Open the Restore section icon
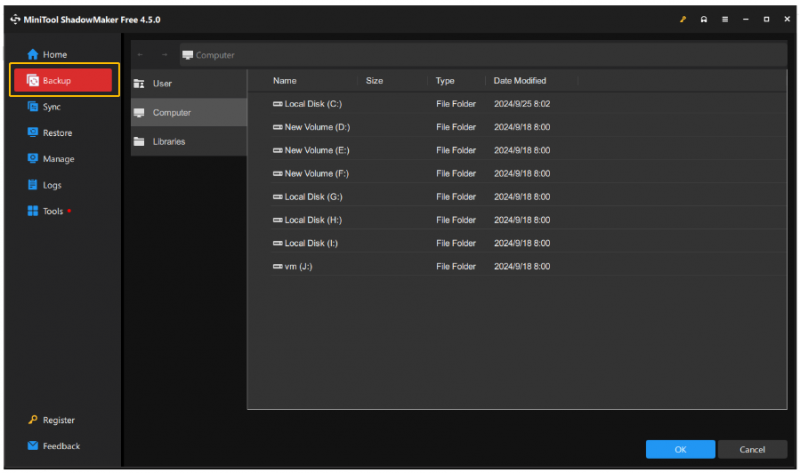800x473 pixels. point(33,133)
